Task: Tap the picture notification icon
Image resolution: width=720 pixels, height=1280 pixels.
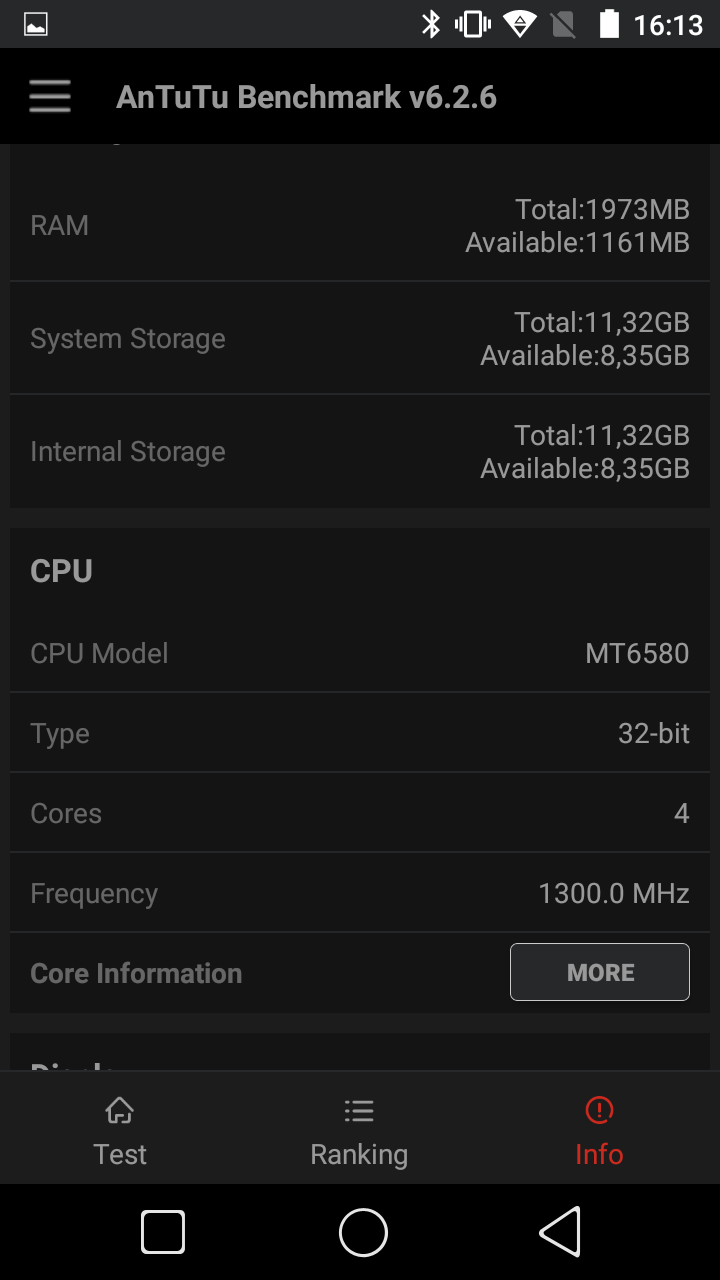Action: (x=36, y=25)
